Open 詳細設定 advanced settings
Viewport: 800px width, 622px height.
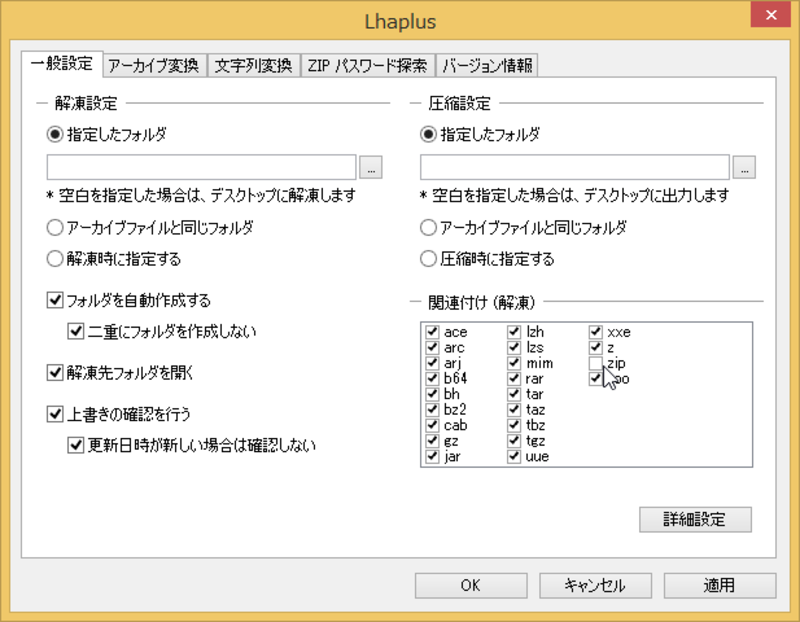click(x=695, y=519)
